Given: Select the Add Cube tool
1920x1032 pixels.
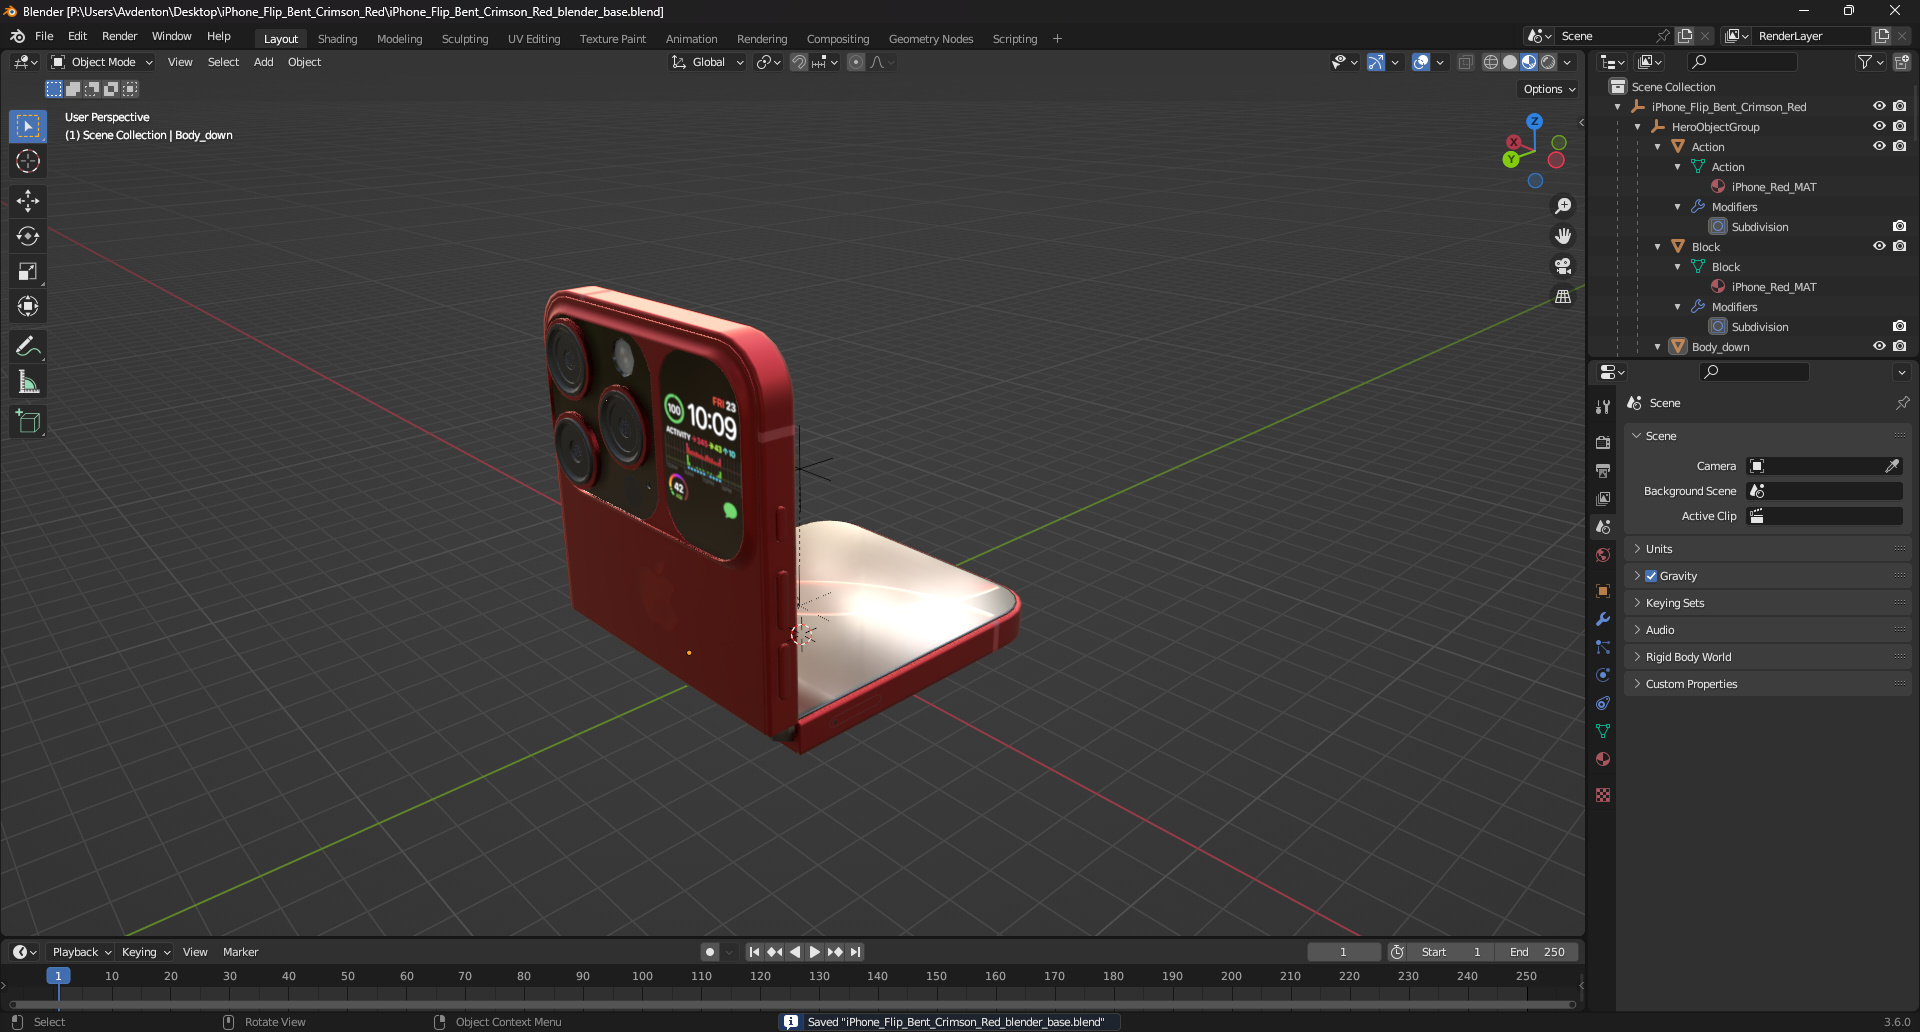Looking at the screenshot, I should point(28,422).
